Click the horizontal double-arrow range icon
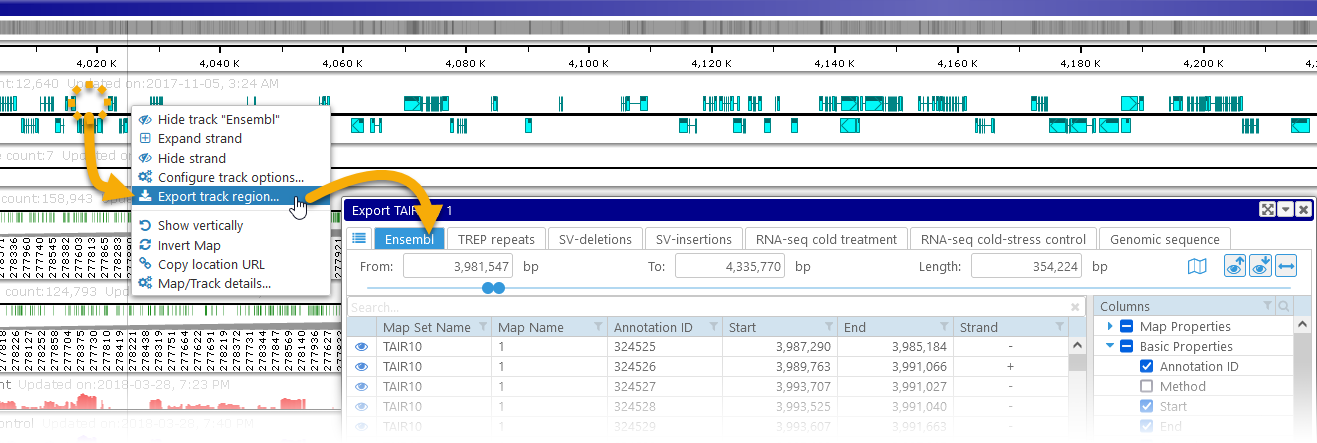 tap(1286, 267)
